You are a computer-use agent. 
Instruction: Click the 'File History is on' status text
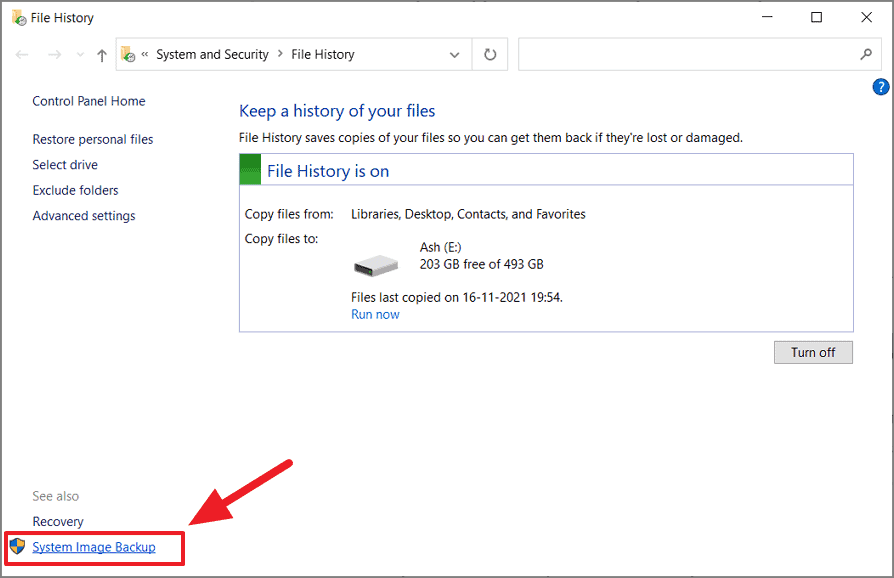328,171
